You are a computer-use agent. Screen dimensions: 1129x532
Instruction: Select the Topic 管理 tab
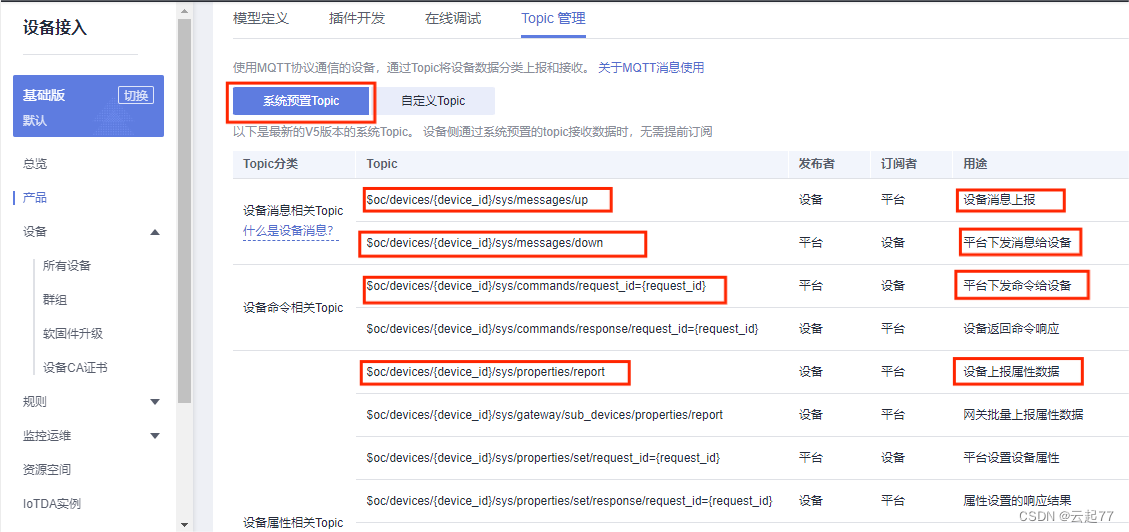(553, 19)
